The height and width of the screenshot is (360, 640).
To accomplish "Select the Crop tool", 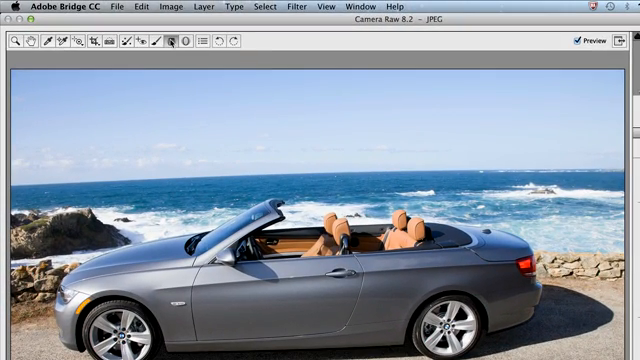I will pyautogui.click(x=94, y=41).
